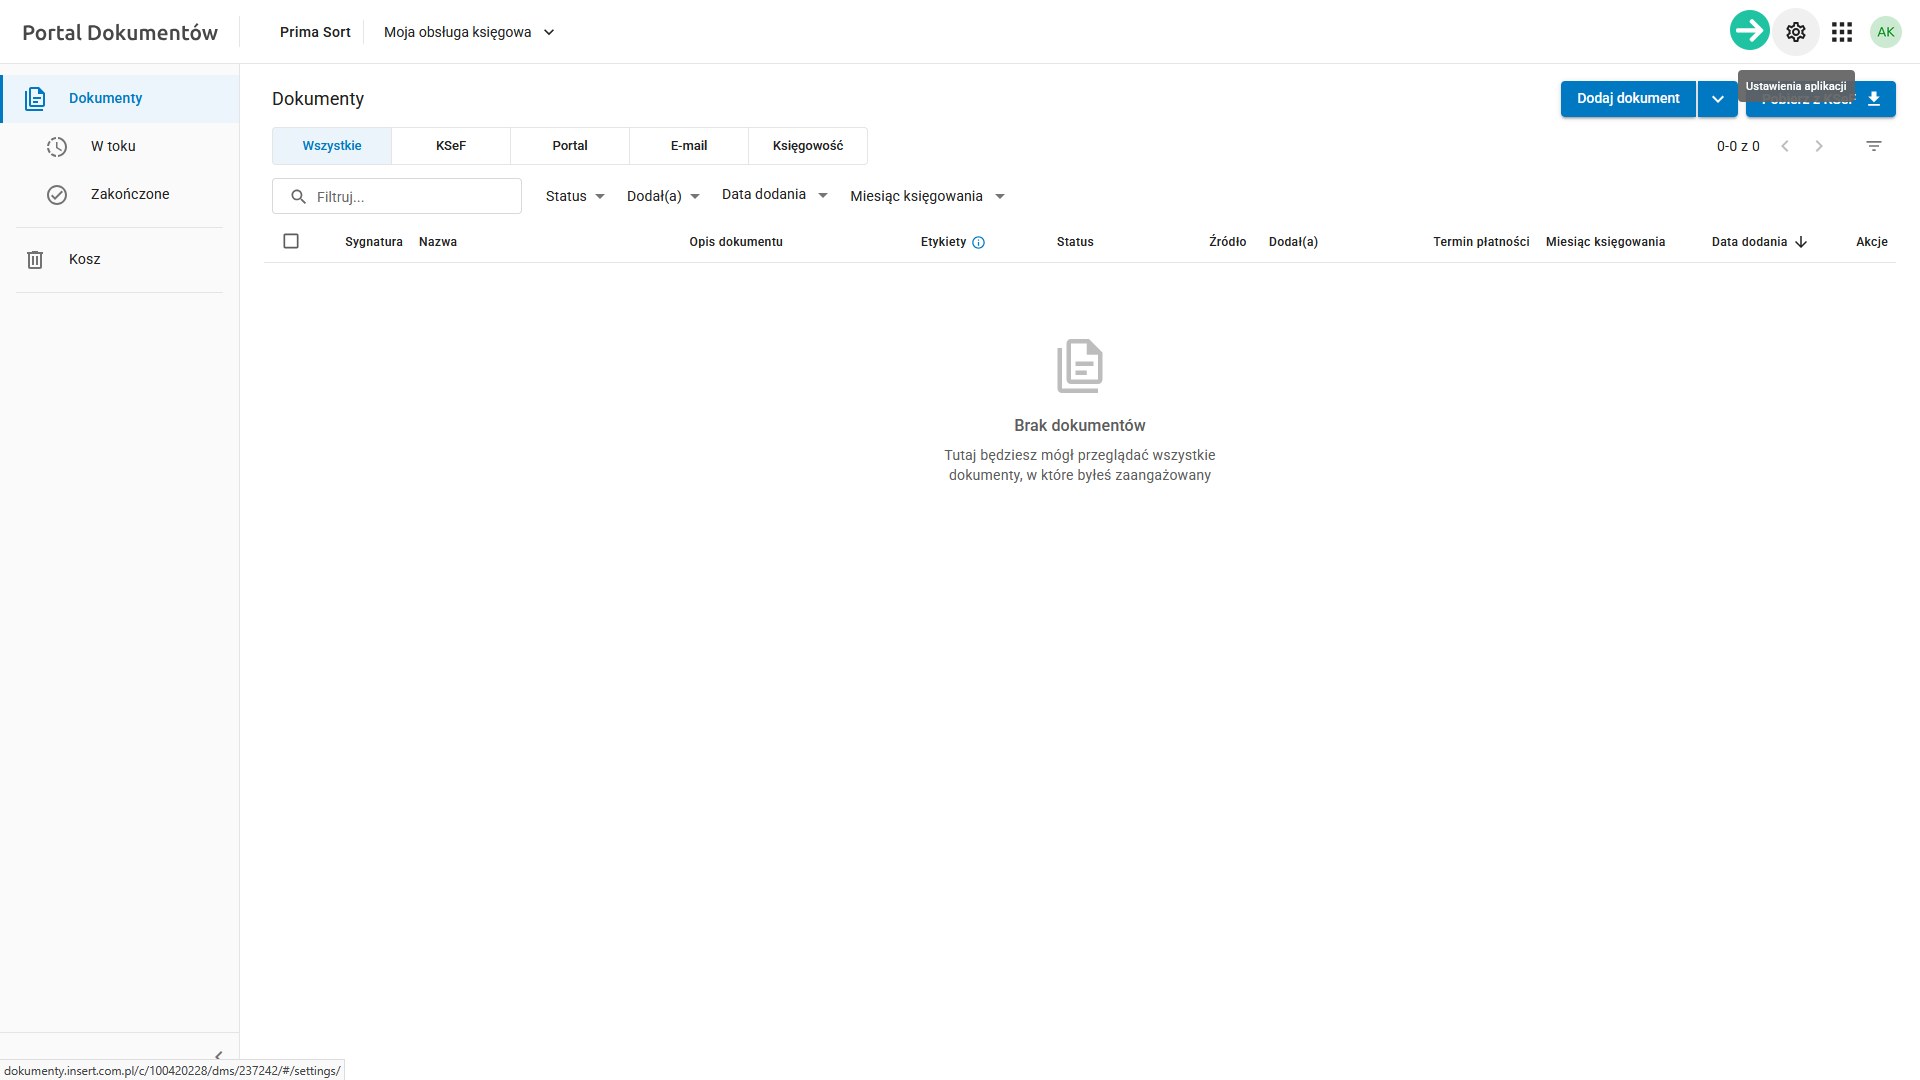Click the KSeF download arrow icon

pyautogui.click(x=1874, y=99)
